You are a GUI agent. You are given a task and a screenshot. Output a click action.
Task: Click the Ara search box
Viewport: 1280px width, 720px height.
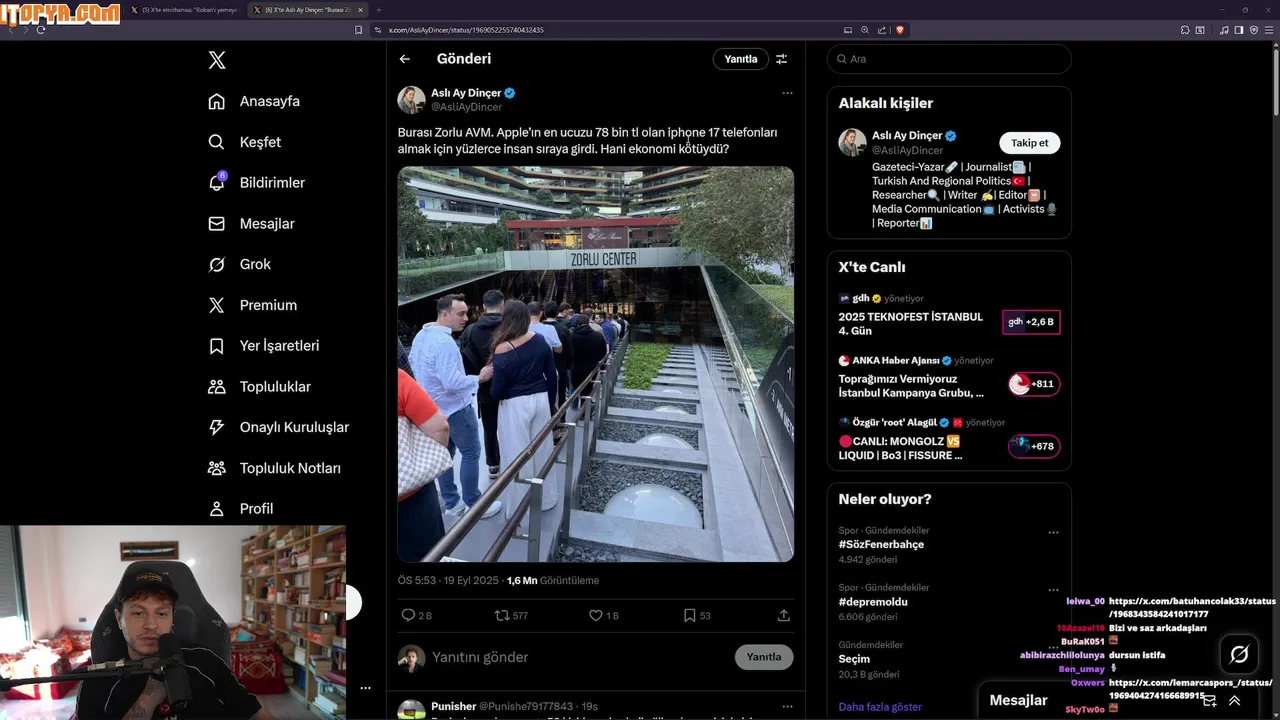pyautogui.click(x=949, y=59)
